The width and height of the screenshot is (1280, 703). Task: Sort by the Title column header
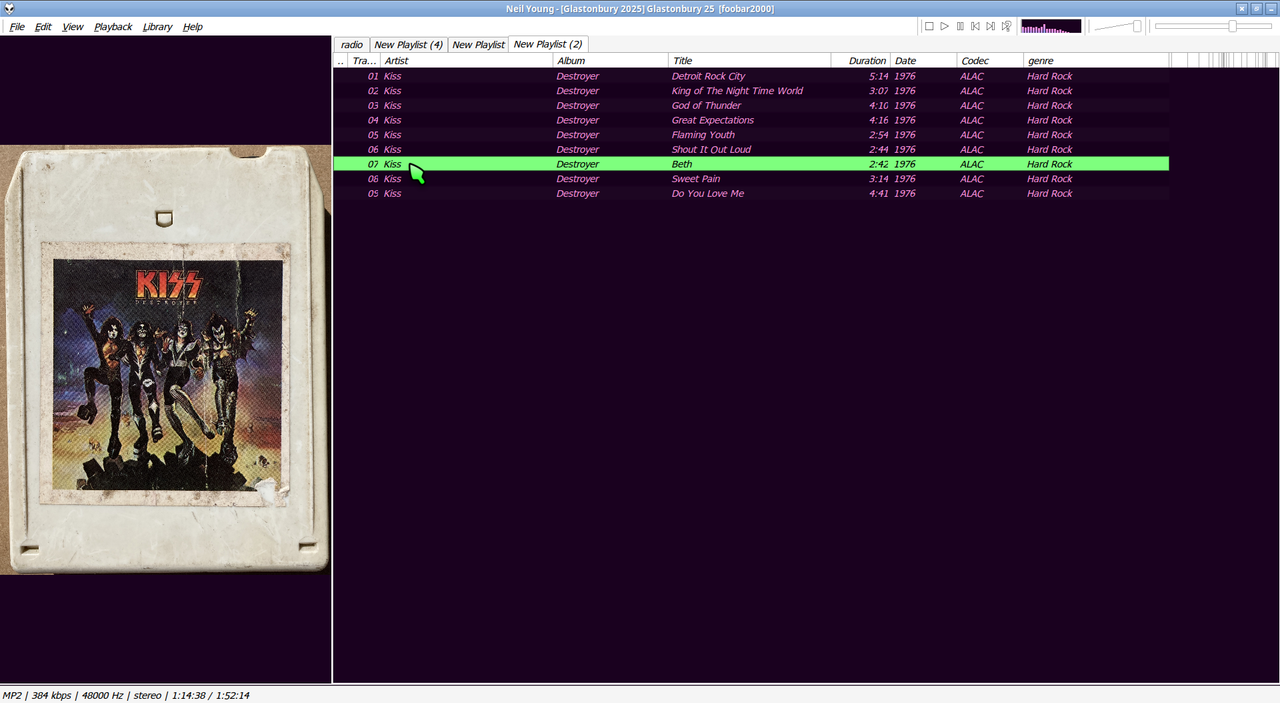pyautogui.click(x=750, y=61)
